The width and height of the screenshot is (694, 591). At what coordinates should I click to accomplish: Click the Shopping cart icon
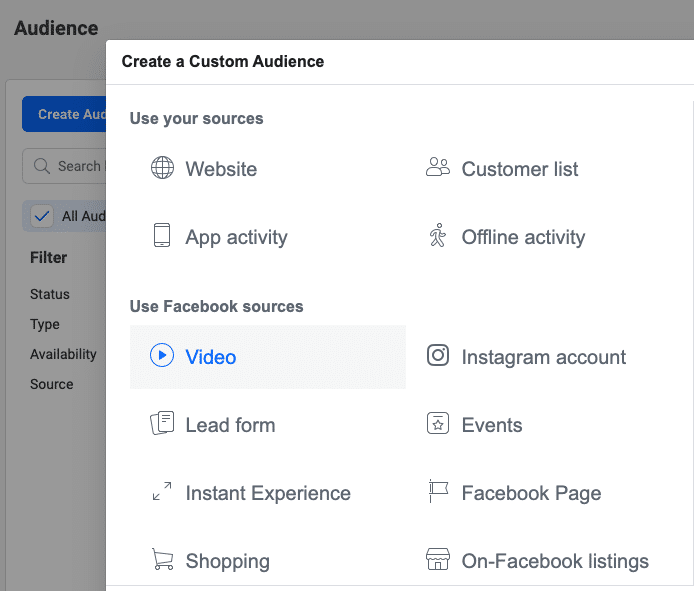pyautogui.click(x=162, y=559)
